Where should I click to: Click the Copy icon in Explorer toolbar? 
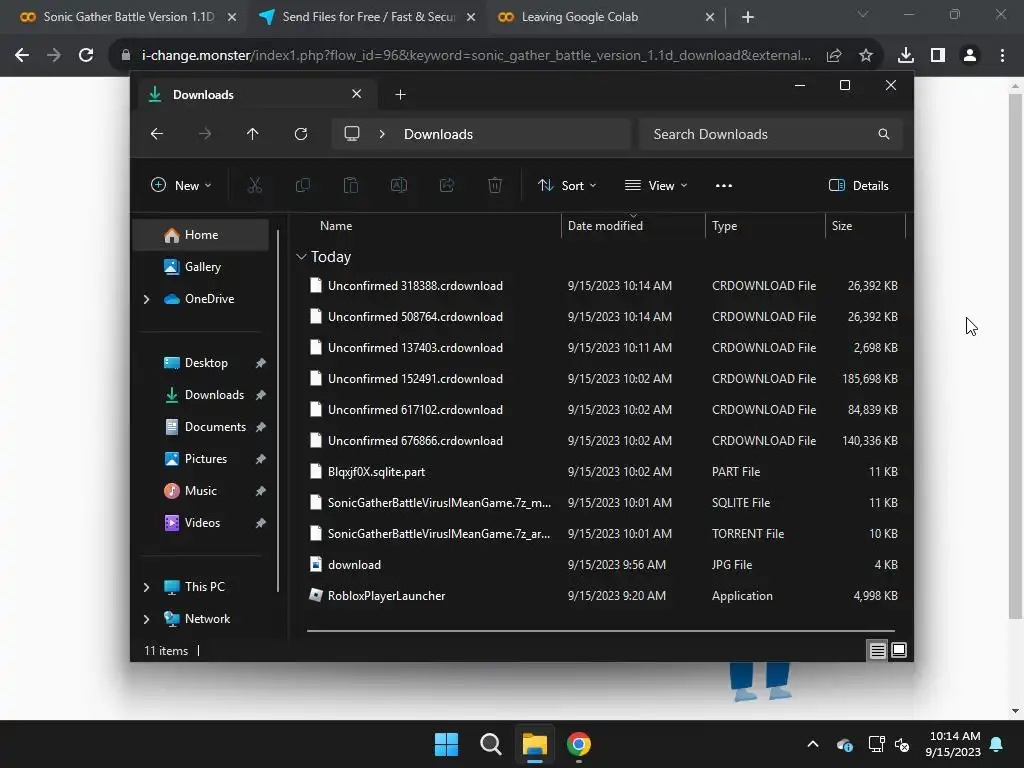[x=302, y=185]
